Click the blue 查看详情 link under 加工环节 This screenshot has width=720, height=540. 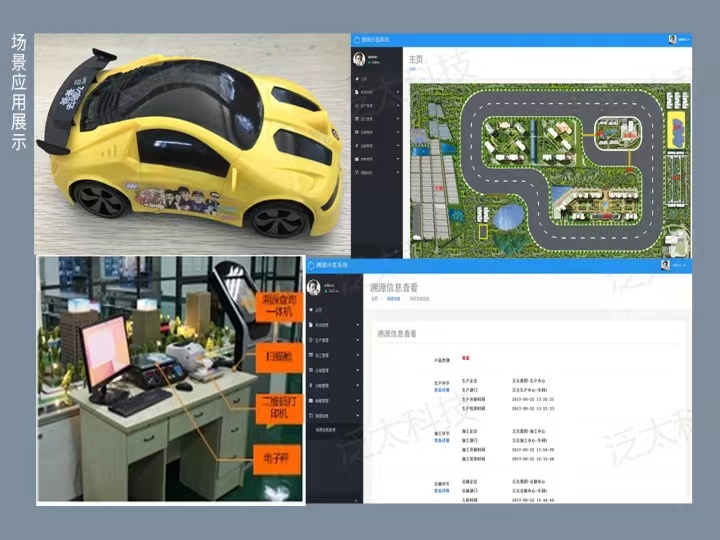click(442, 438)
